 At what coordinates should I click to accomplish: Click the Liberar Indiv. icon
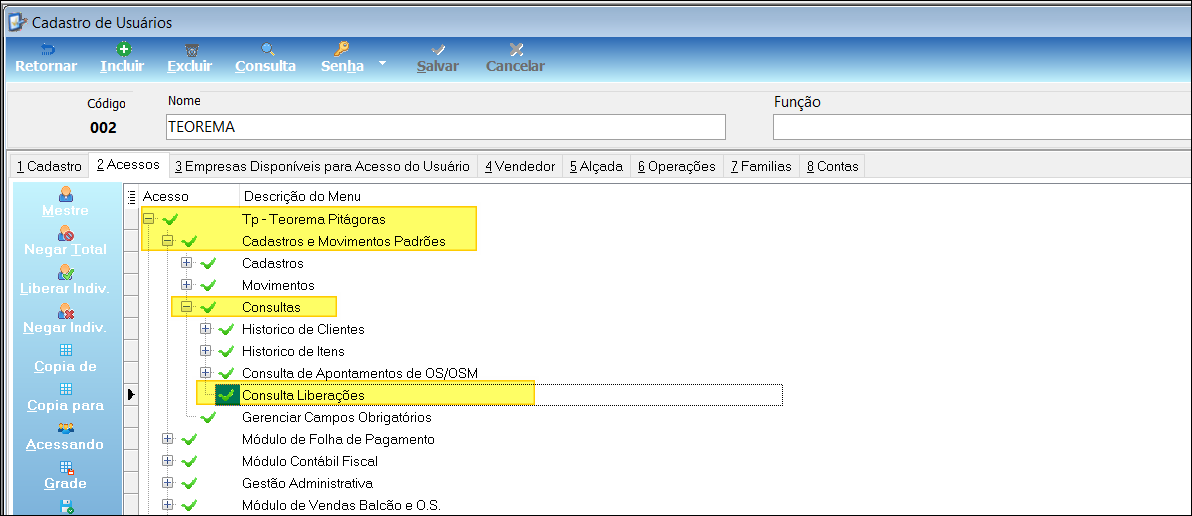(x=65, y=272)
